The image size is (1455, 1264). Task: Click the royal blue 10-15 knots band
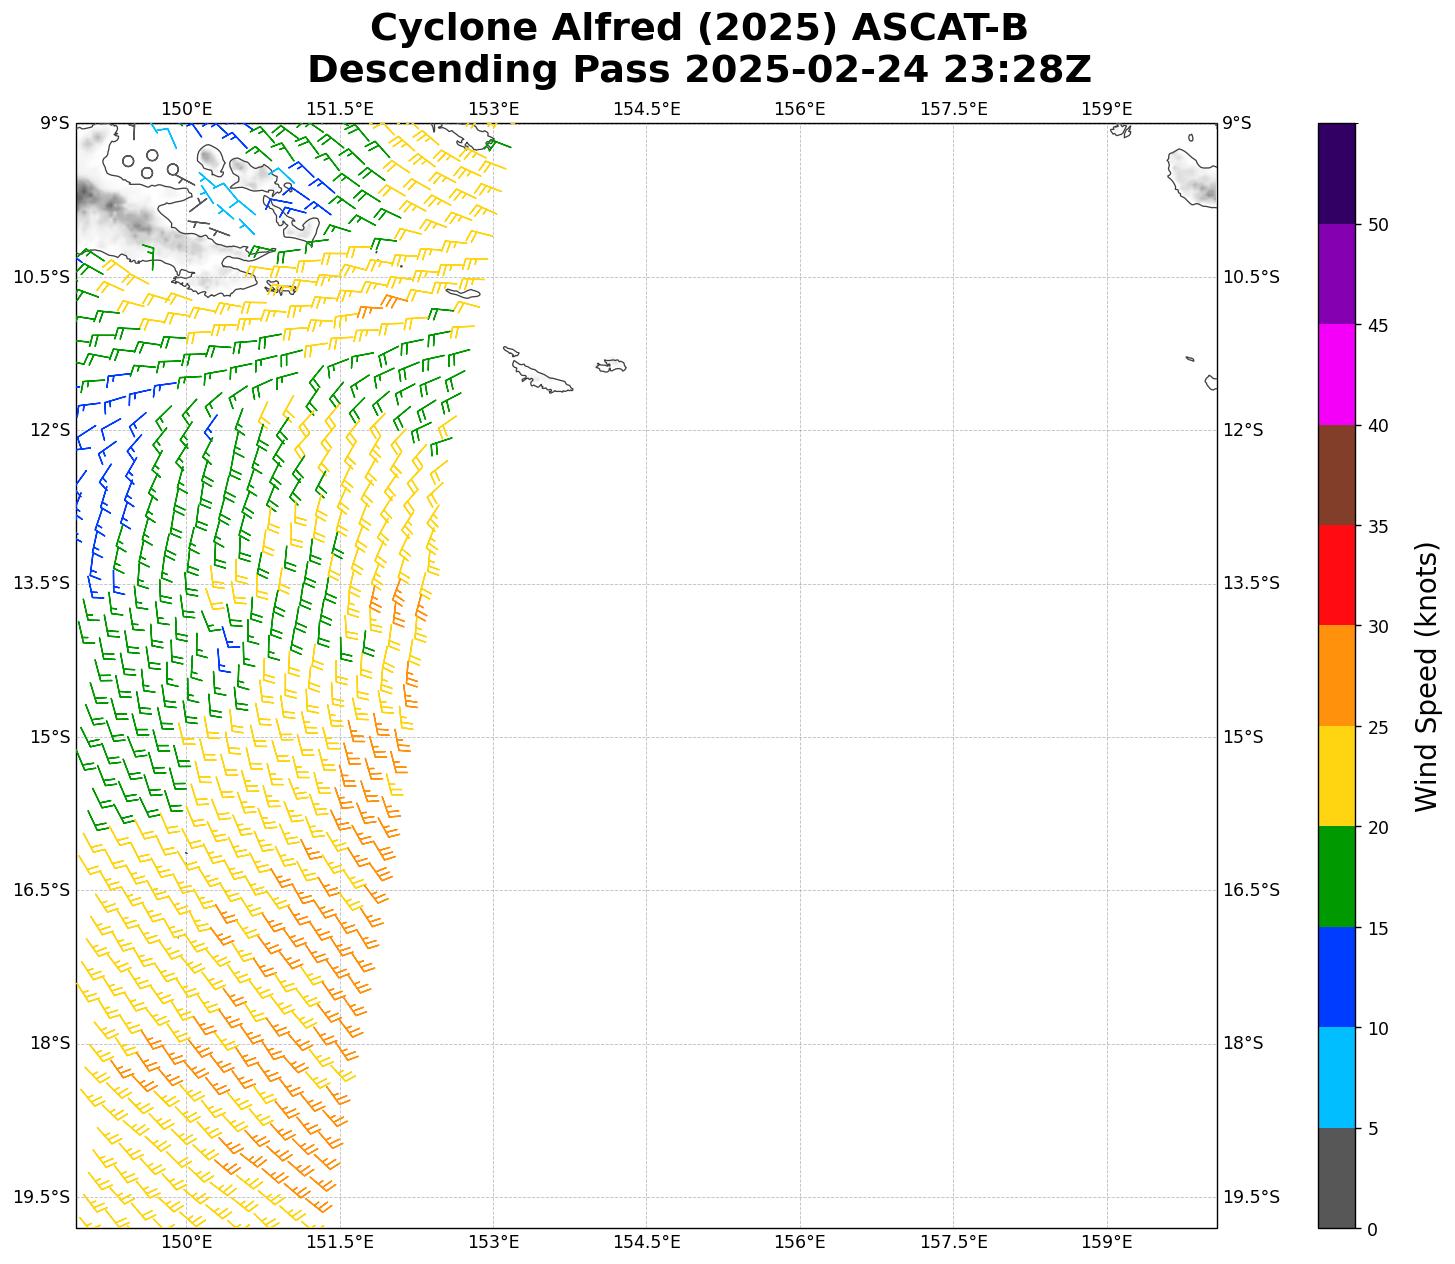(1336, 977)
